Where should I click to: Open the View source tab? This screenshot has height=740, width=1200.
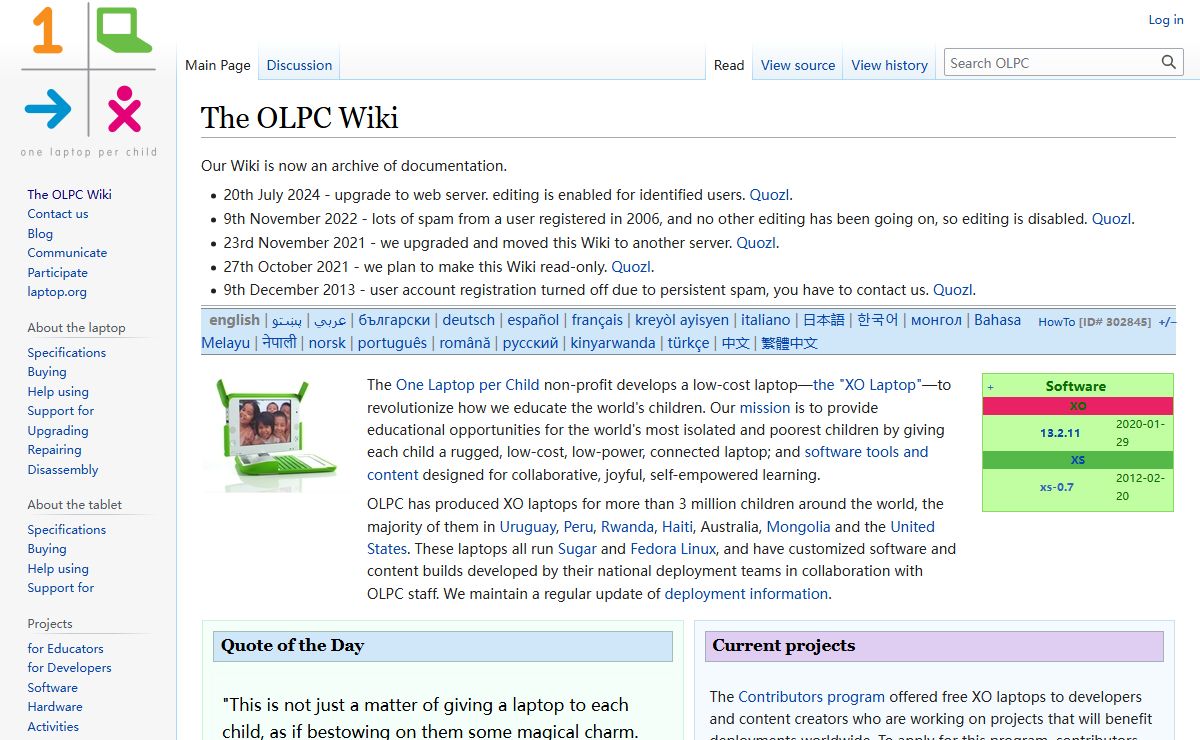(x=798, y=65)
